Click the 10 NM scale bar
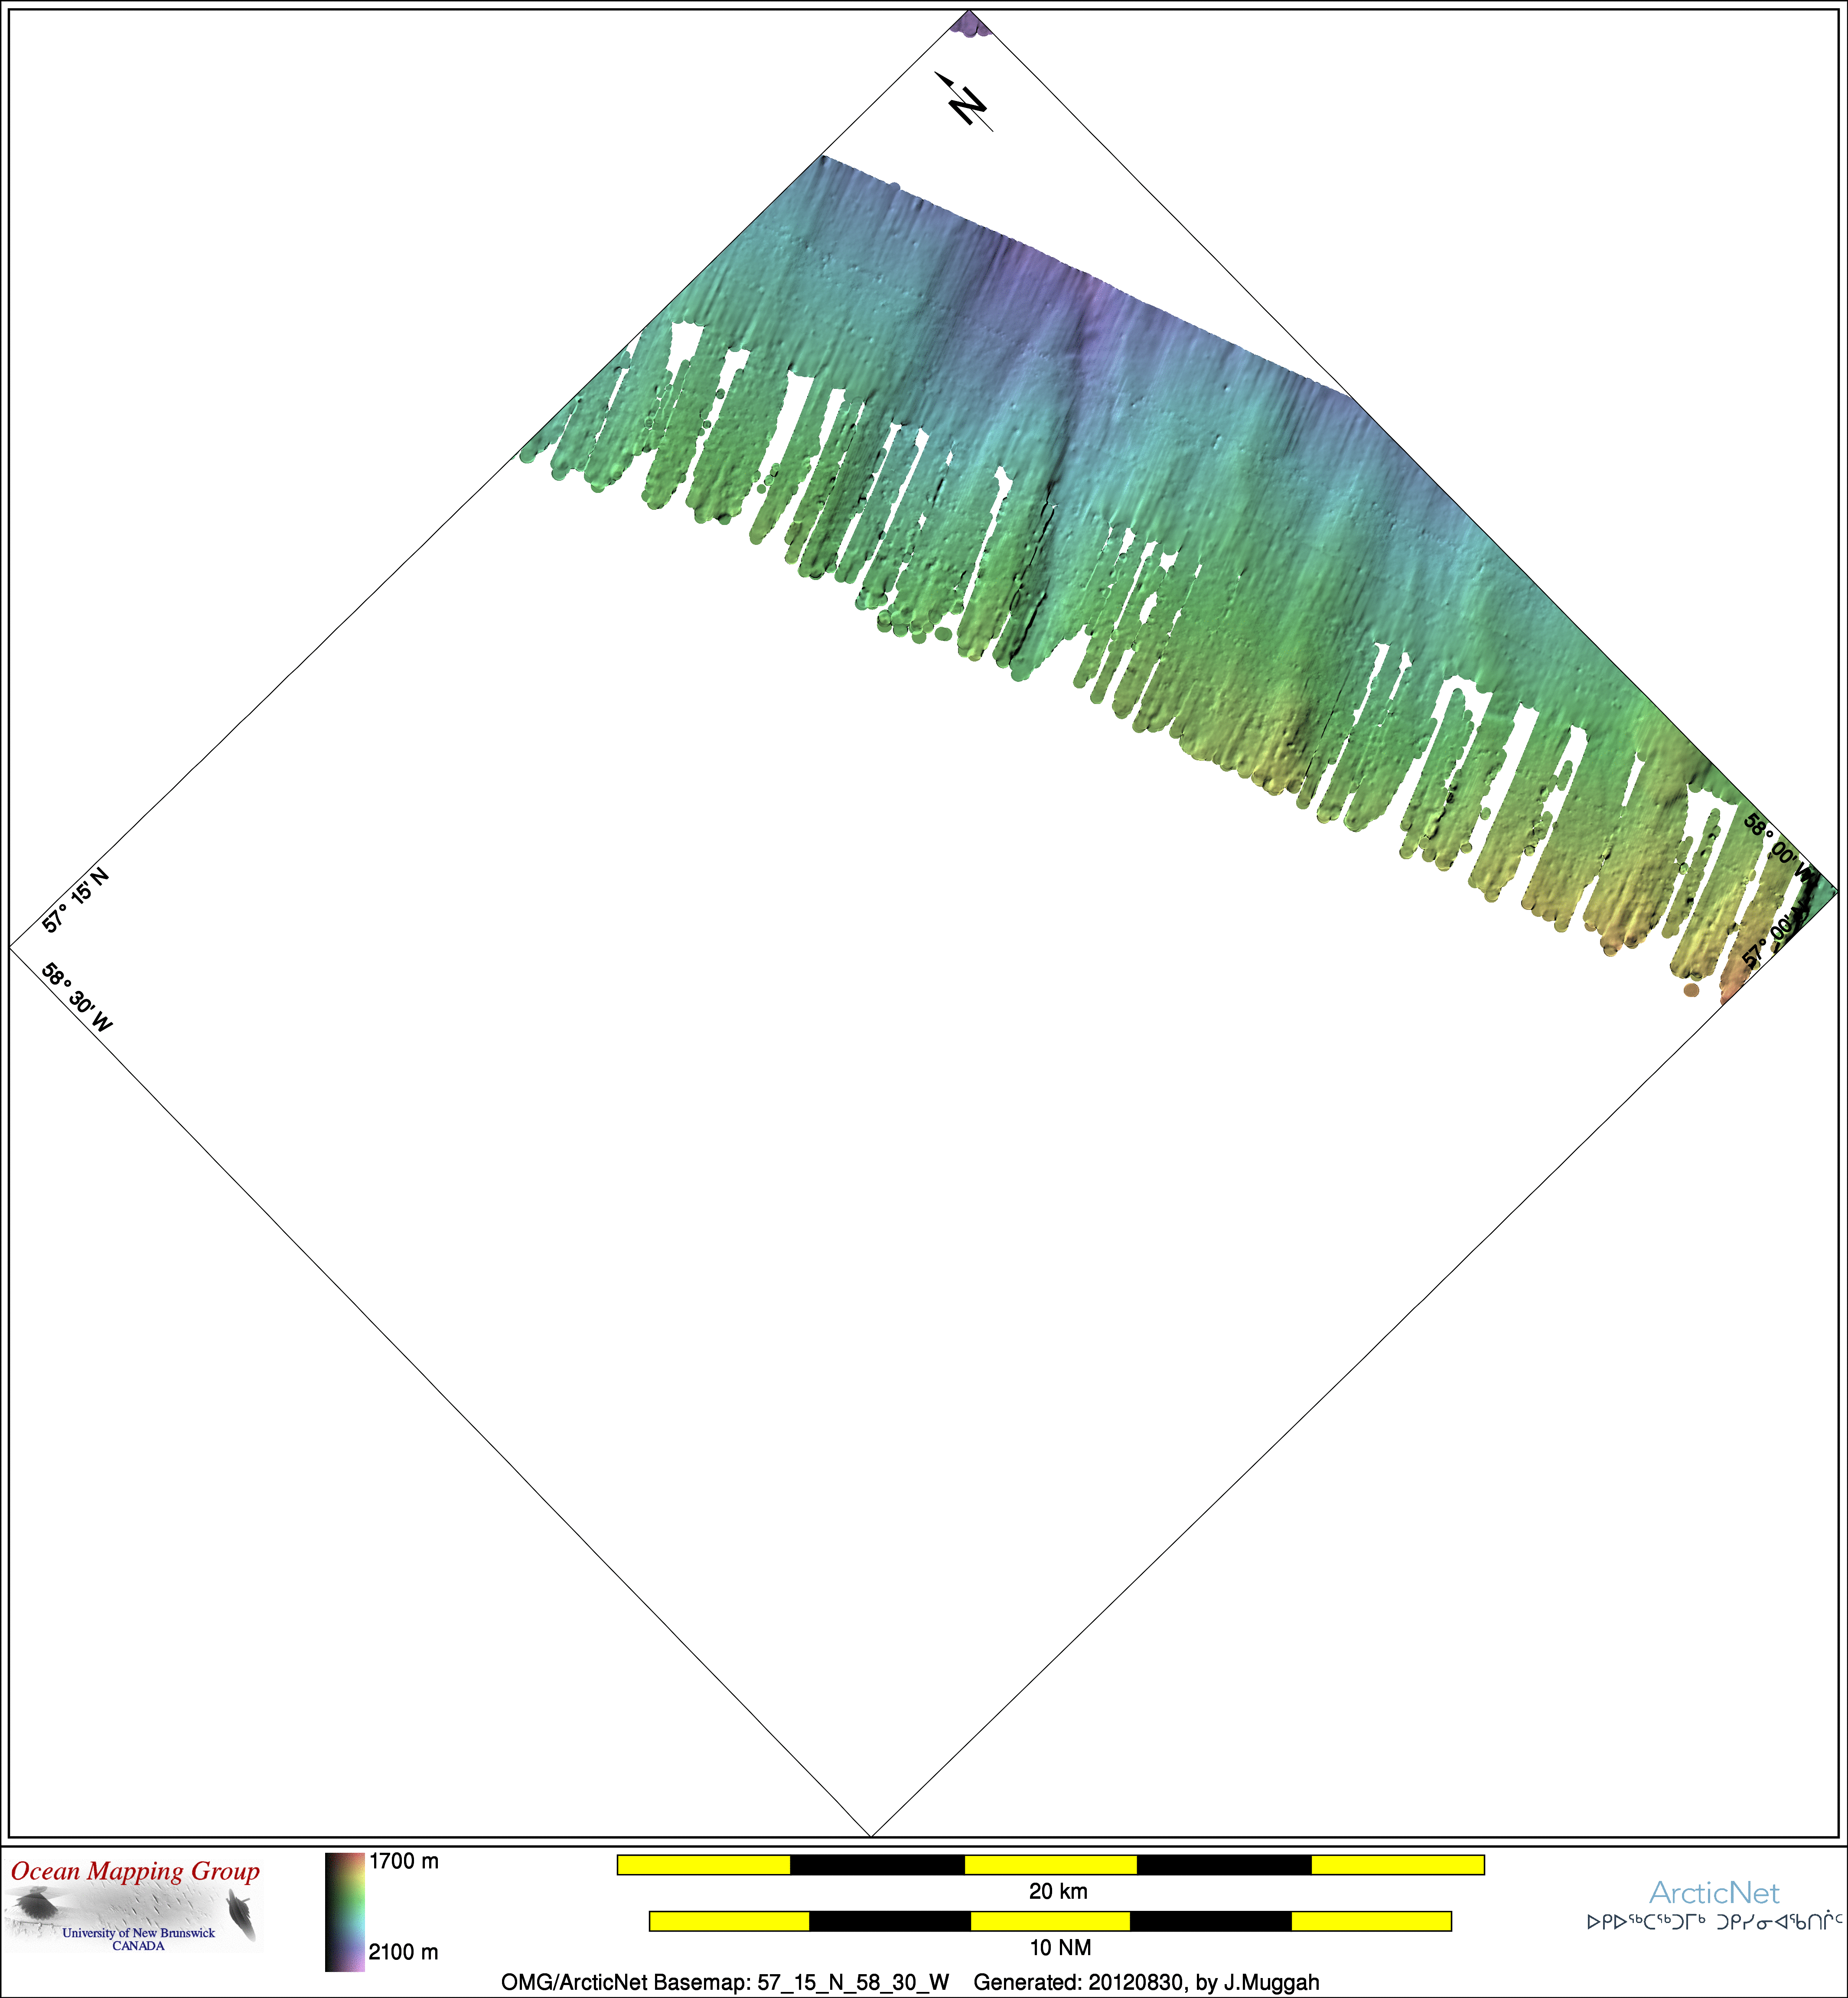 click(1050, 1921)
